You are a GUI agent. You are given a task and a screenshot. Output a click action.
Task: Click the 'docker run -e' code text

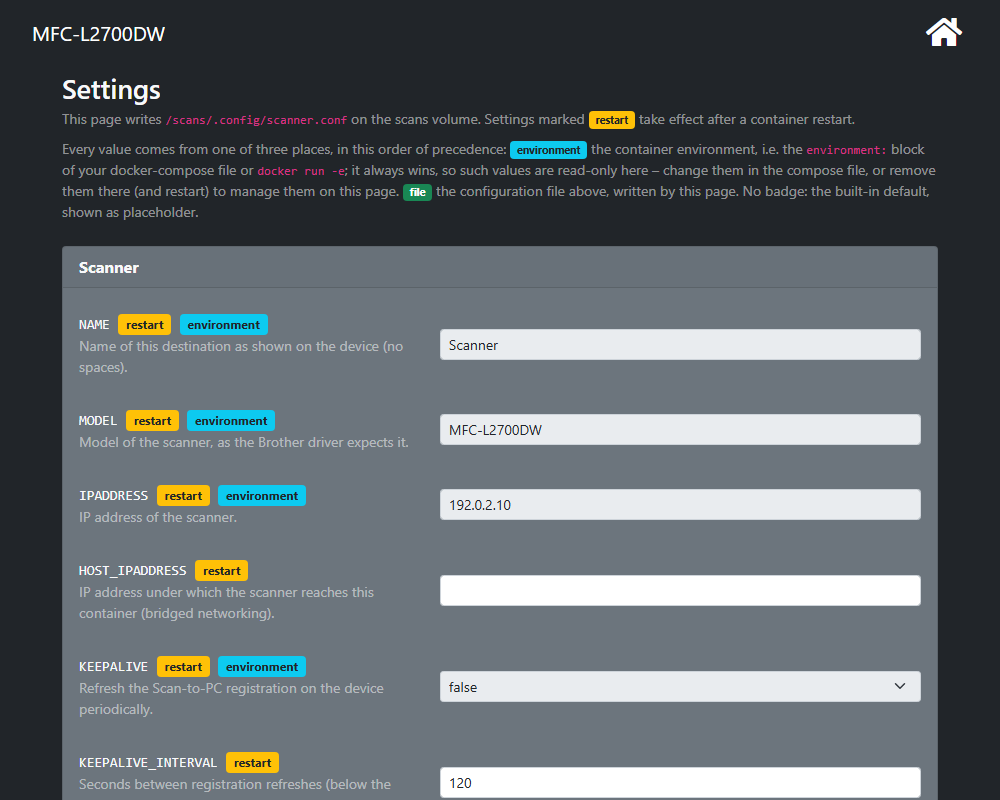tap(301, 171)
